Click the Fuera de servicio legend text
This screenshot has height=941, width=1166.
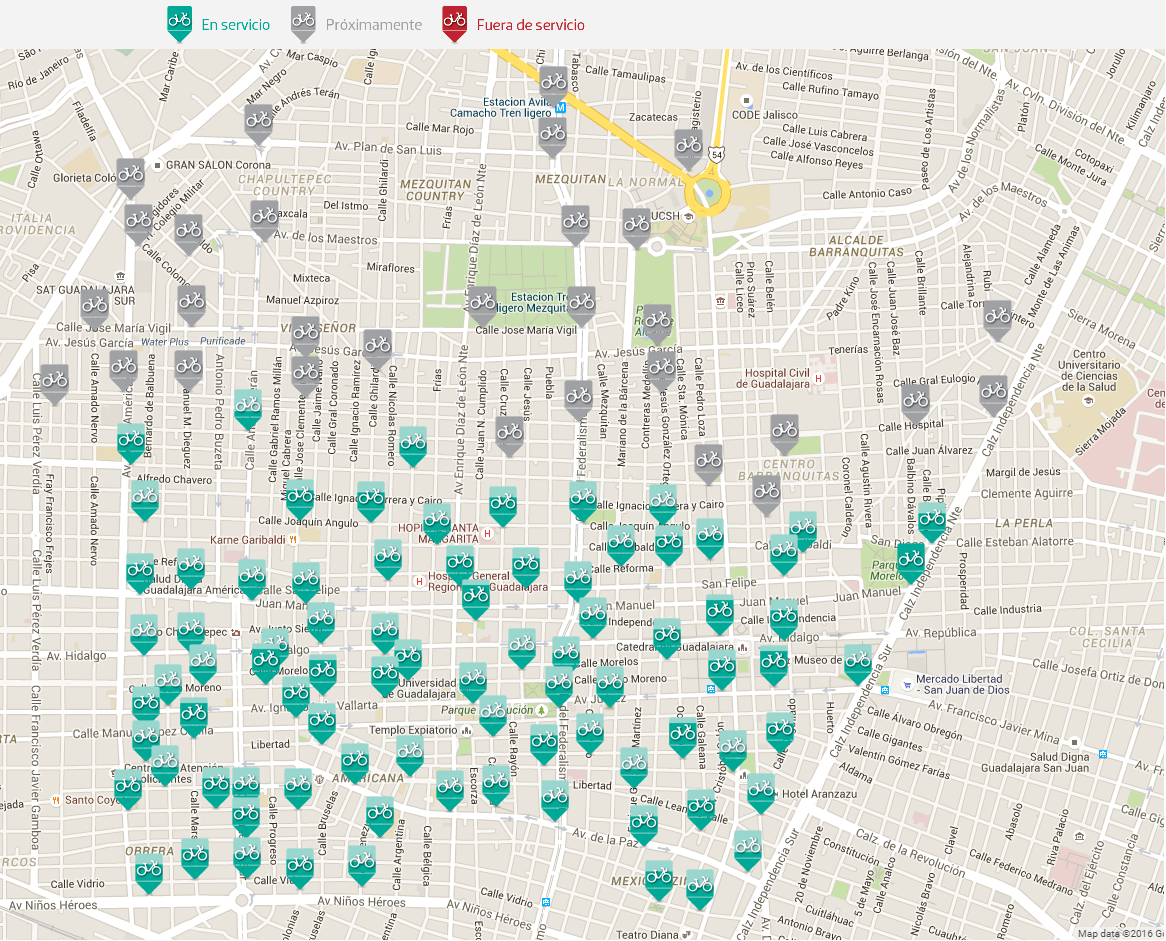tap(530, 25)
